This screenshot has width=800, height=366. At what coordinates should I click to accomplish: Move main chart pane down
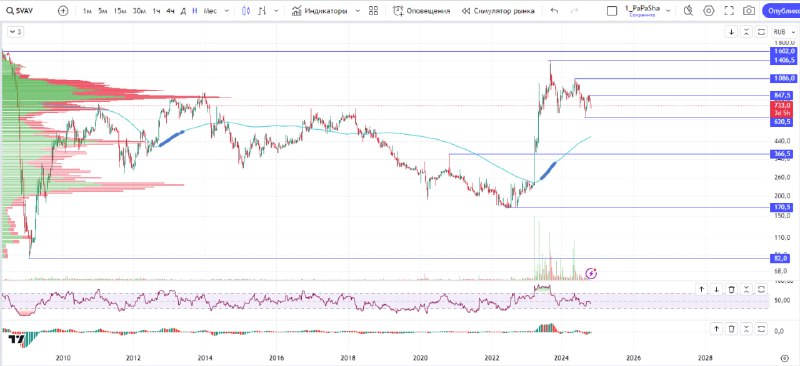tap(731, 32)
